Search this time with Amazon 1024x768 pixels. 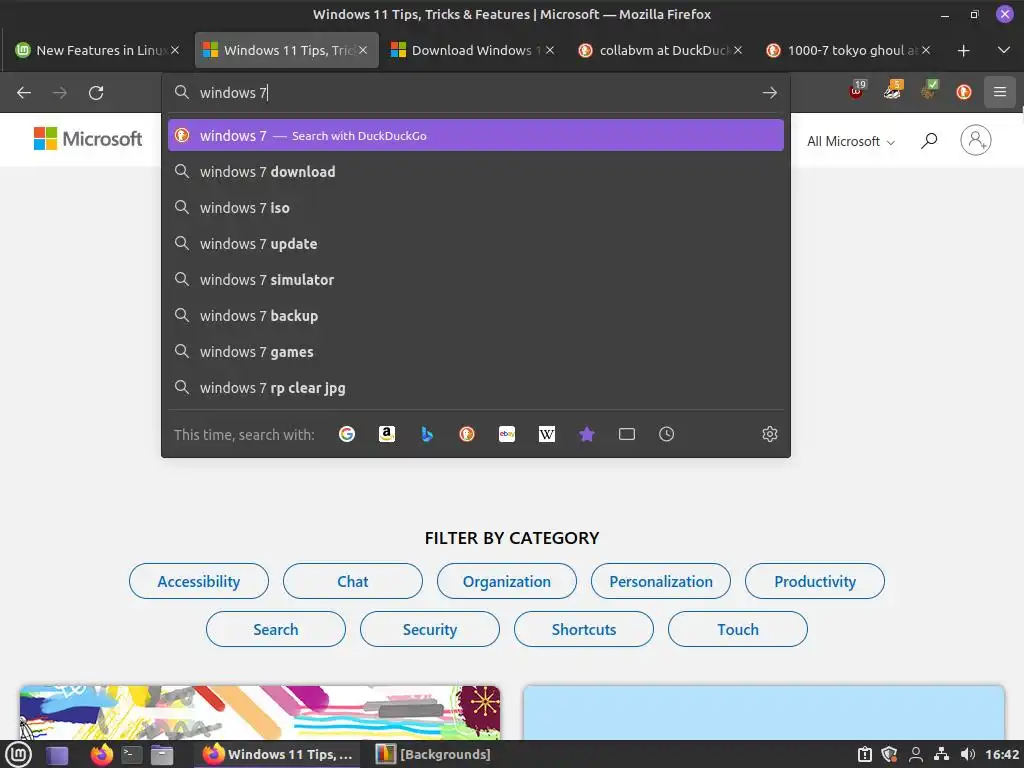pyautogui.click(x=387, y=434)
